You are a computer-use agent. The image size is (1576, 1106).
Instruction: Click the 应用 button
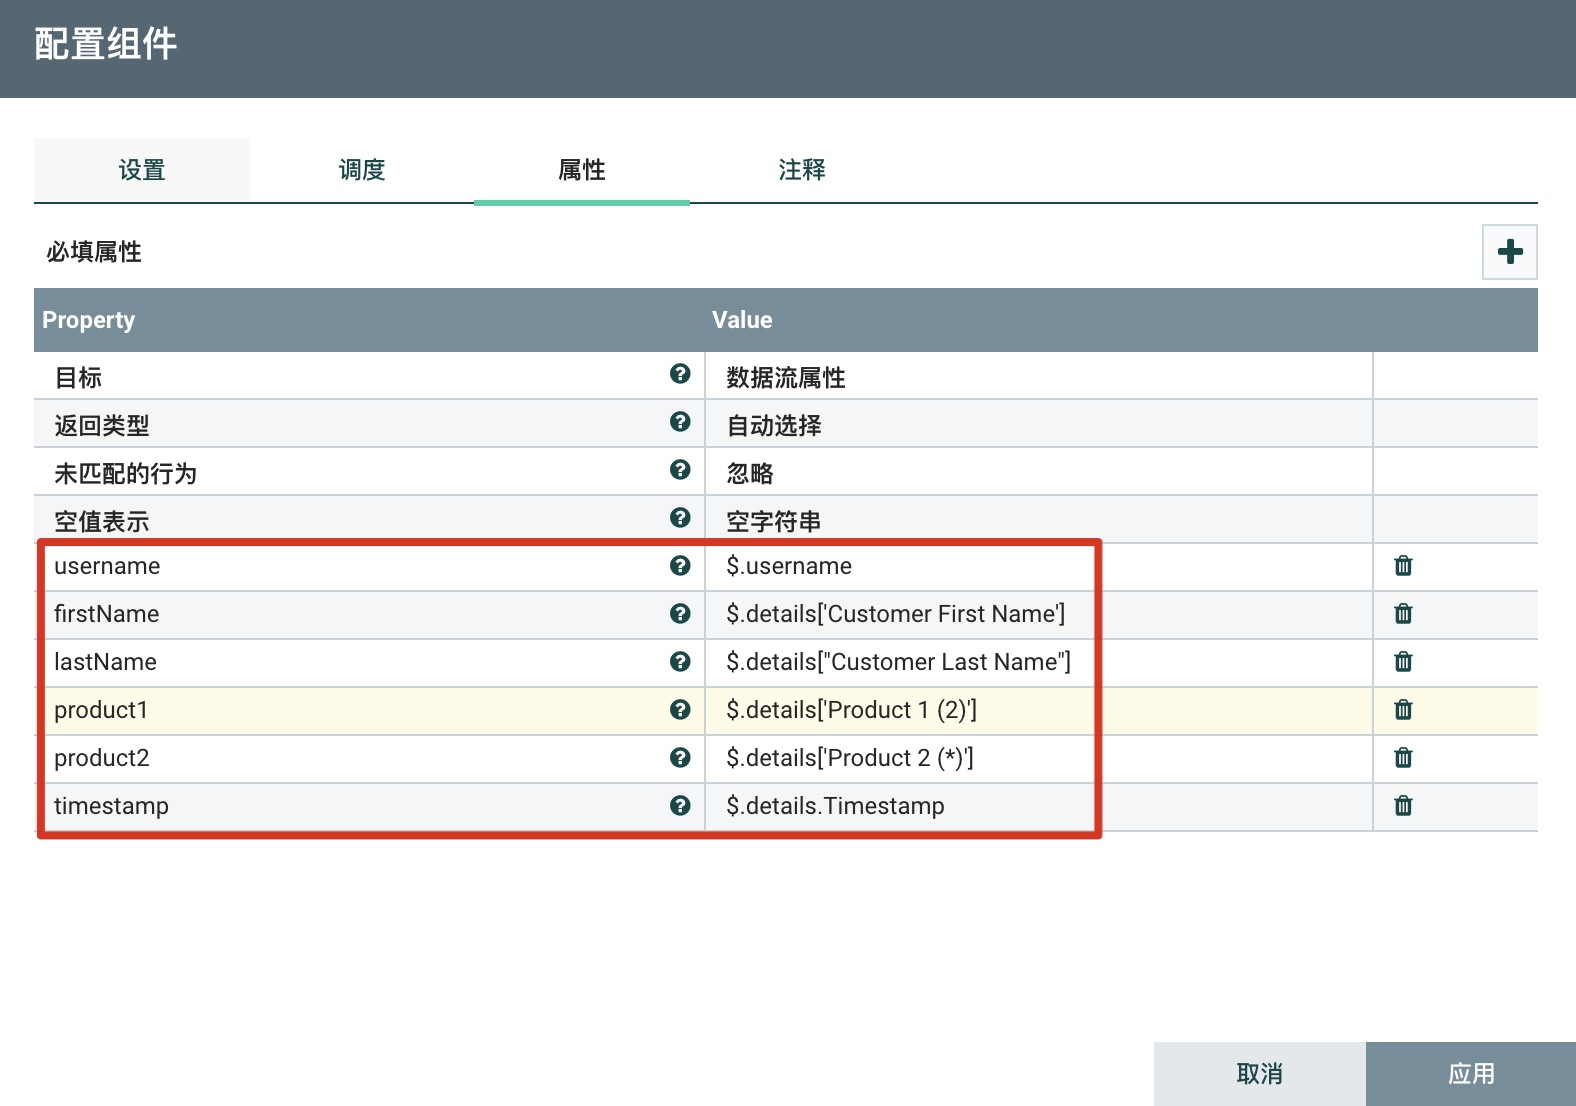1470,1074
